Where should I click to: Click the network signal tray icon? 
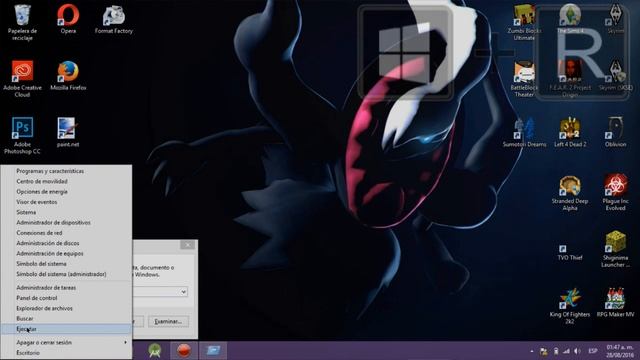point(566,351)
